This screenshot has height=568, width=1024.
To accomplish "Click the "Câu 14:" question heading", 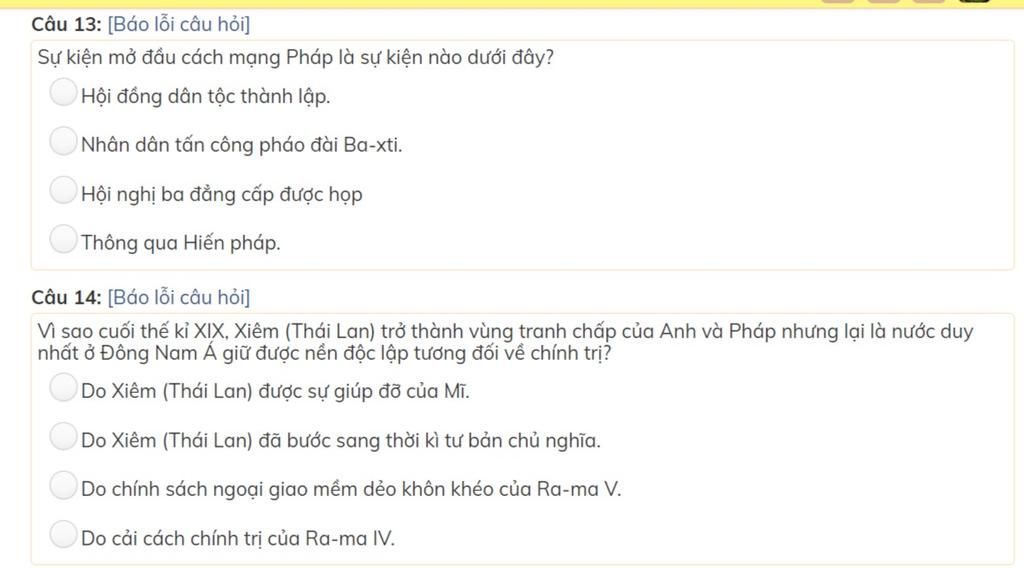I will (x=67, y=298).
